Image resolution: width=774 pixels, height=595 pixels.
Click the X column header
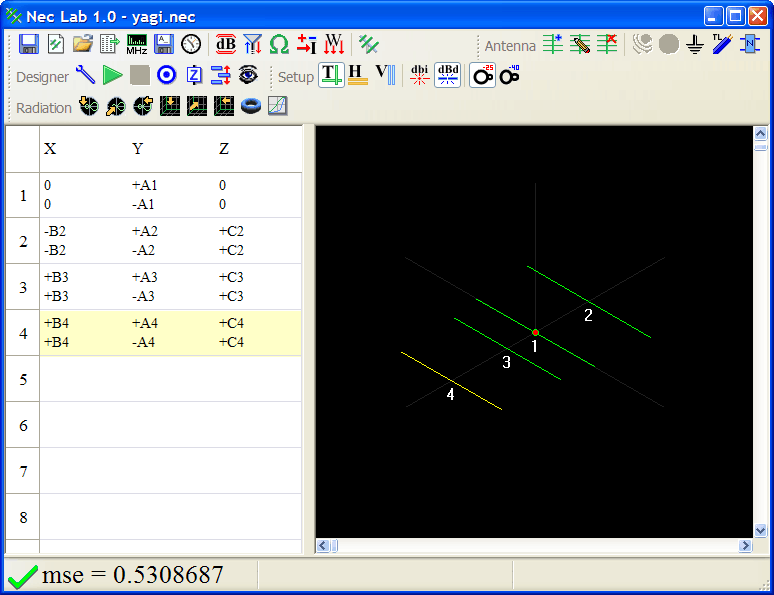[50, 149]
